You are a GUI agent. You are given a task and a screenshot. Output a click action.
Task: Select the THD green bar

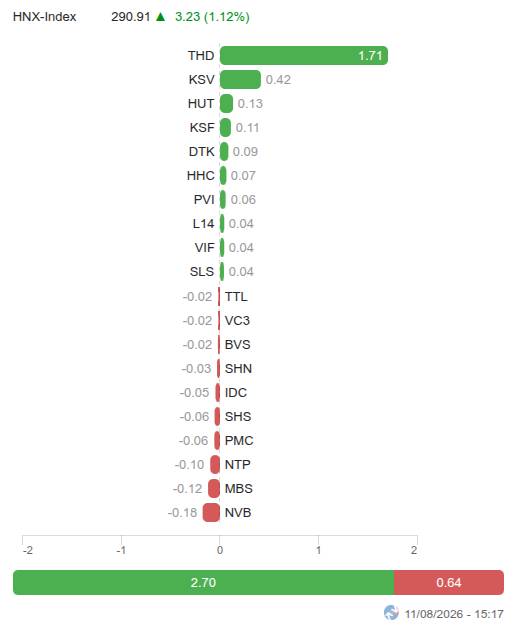click(x=304, y=55)
